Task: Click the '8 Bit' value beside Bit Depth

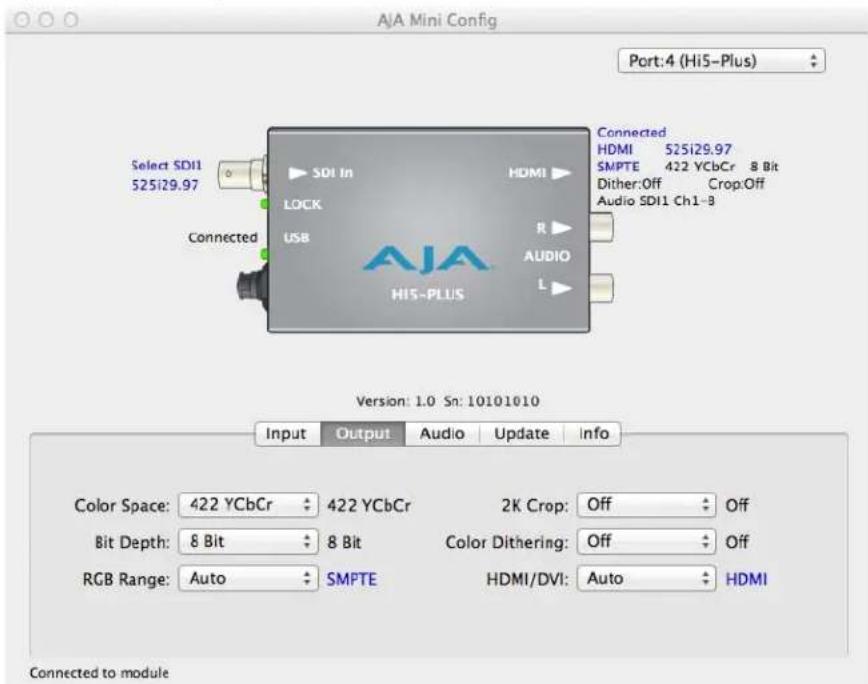Action: (x=344, y=542)
